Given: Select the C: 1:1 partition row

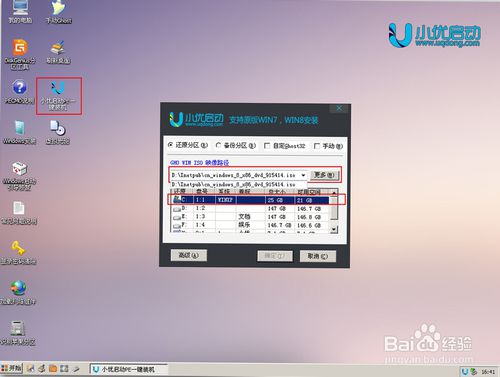Looking at the screenshot, I should (251, 200).
